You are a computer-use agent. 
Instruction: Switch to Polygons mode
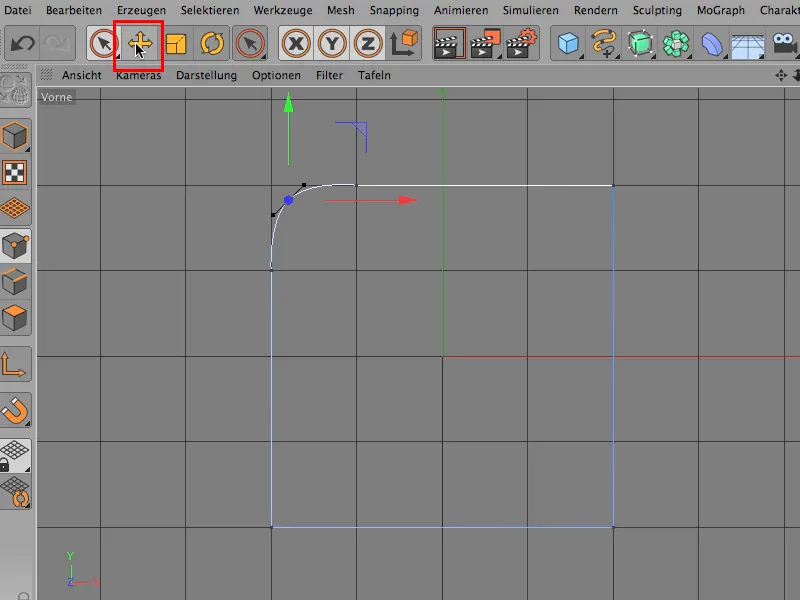click(x=15, y=318)
